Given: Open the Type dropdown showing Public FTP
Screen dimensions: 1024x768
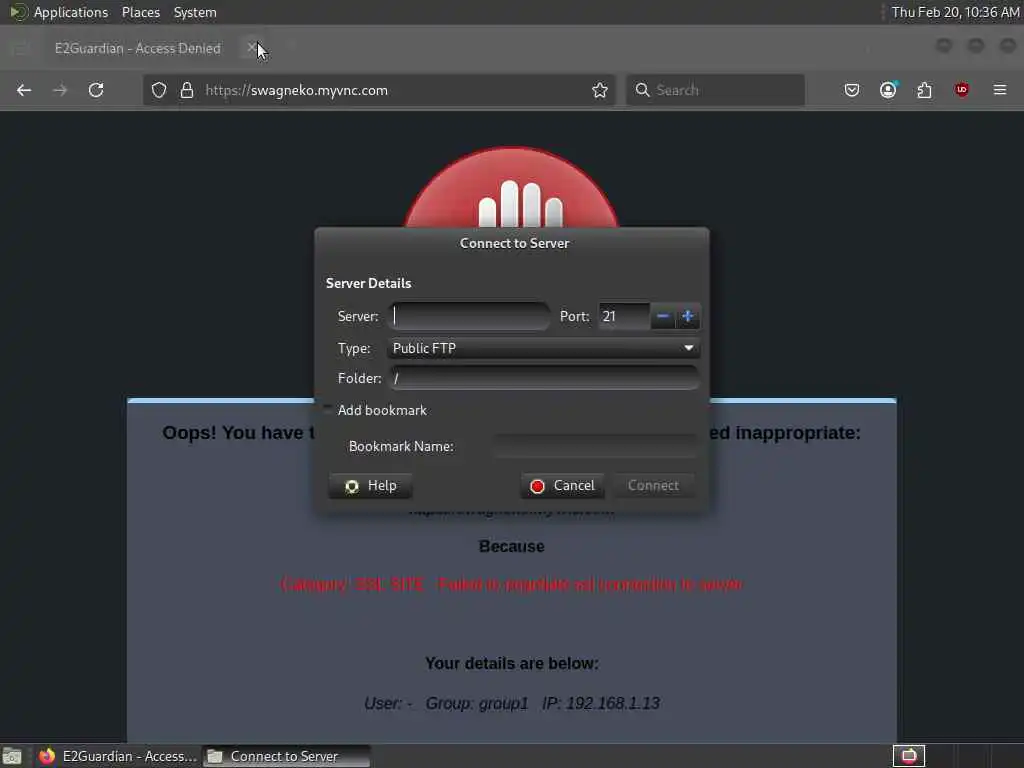Looking at the screenshot, I should point(543,348).
